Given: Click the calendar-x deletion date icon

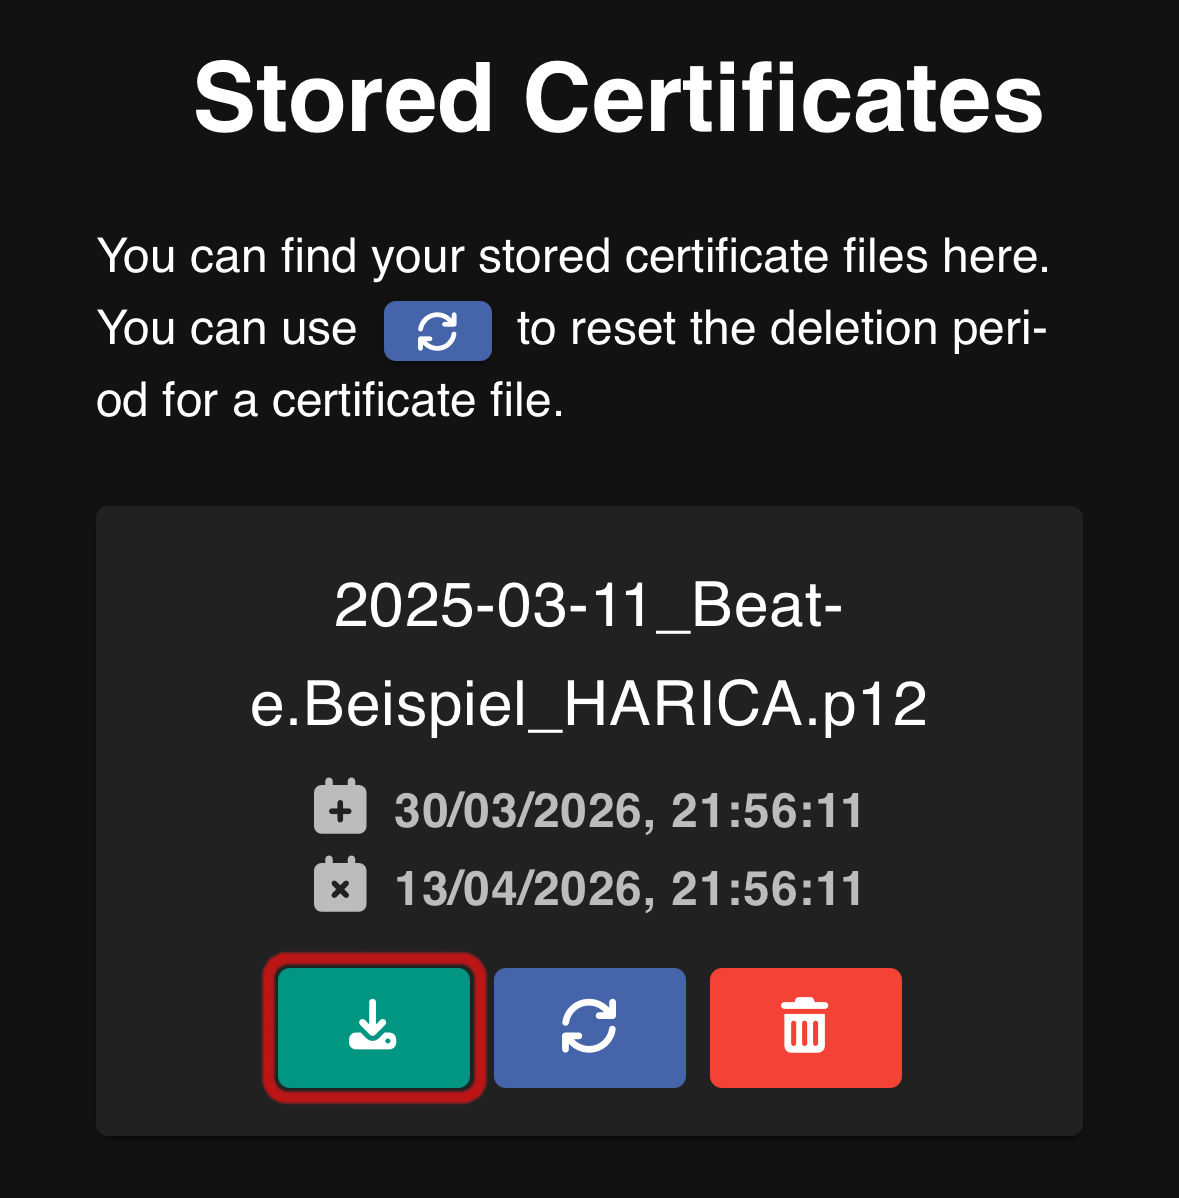Looking at the screenshot, I should 340,887.
